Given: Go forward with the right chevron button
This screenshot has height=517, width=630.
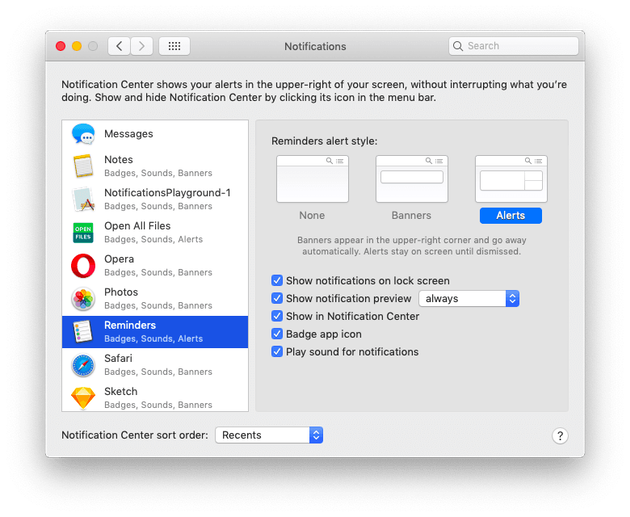Looking at the screenshot, I should (141, 46).
